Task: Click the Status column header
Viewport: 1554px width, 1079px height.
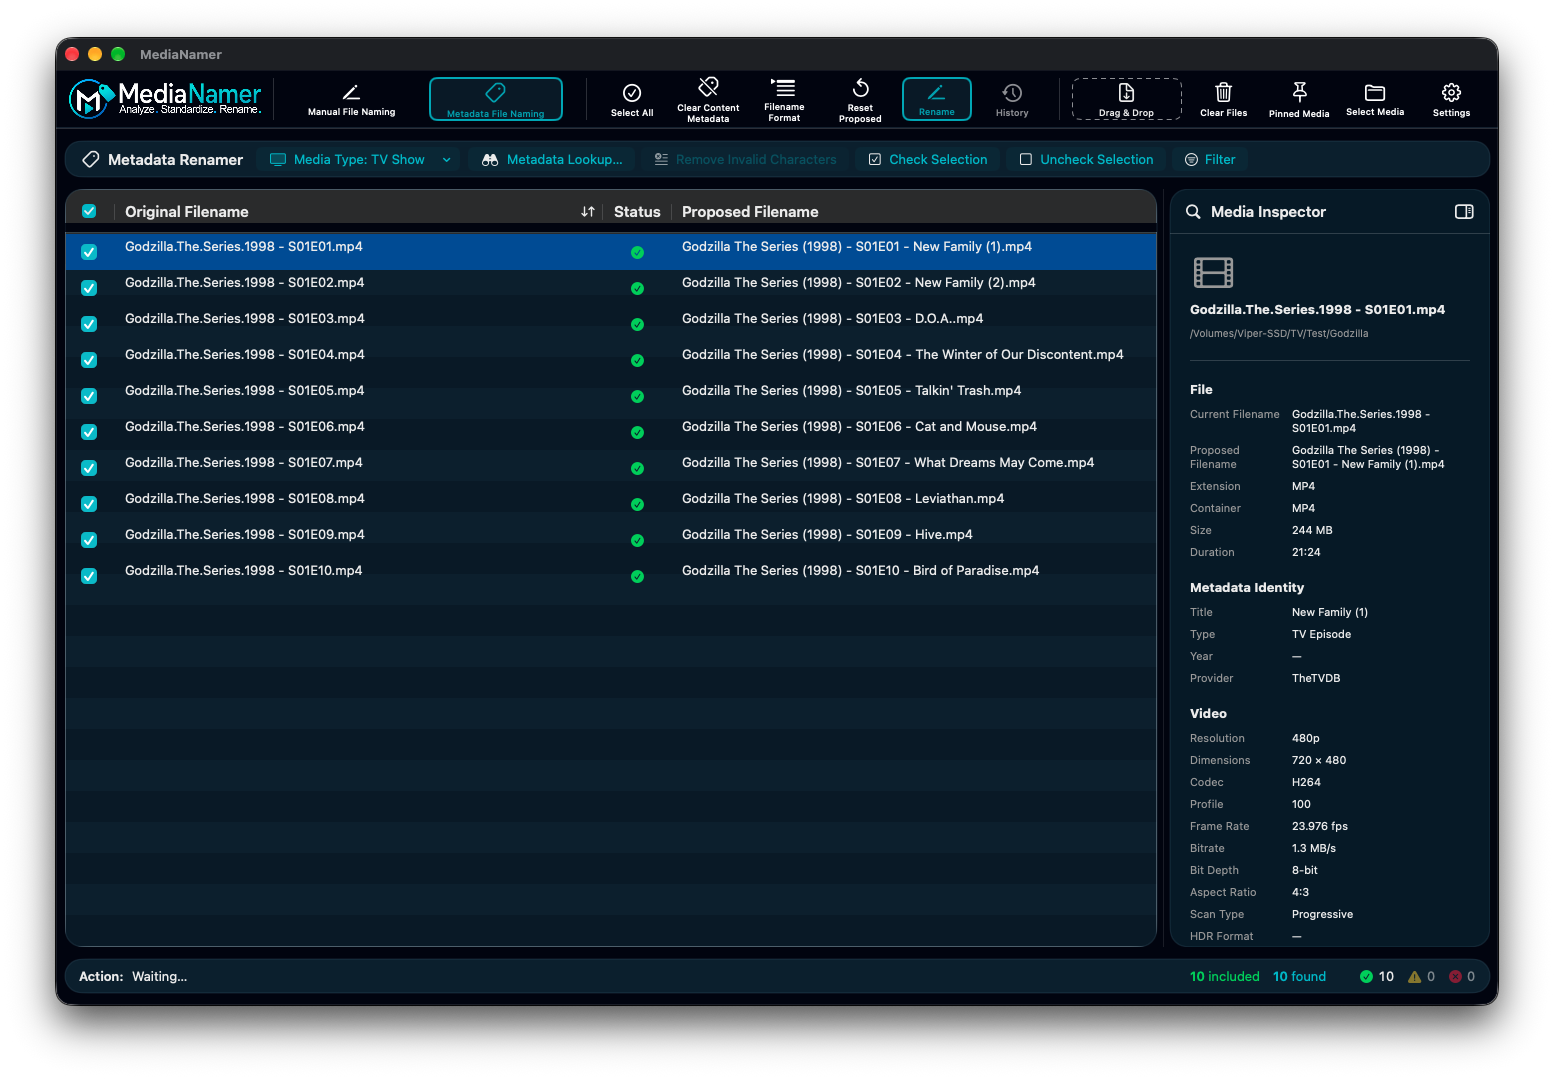Action: [637, 211]
